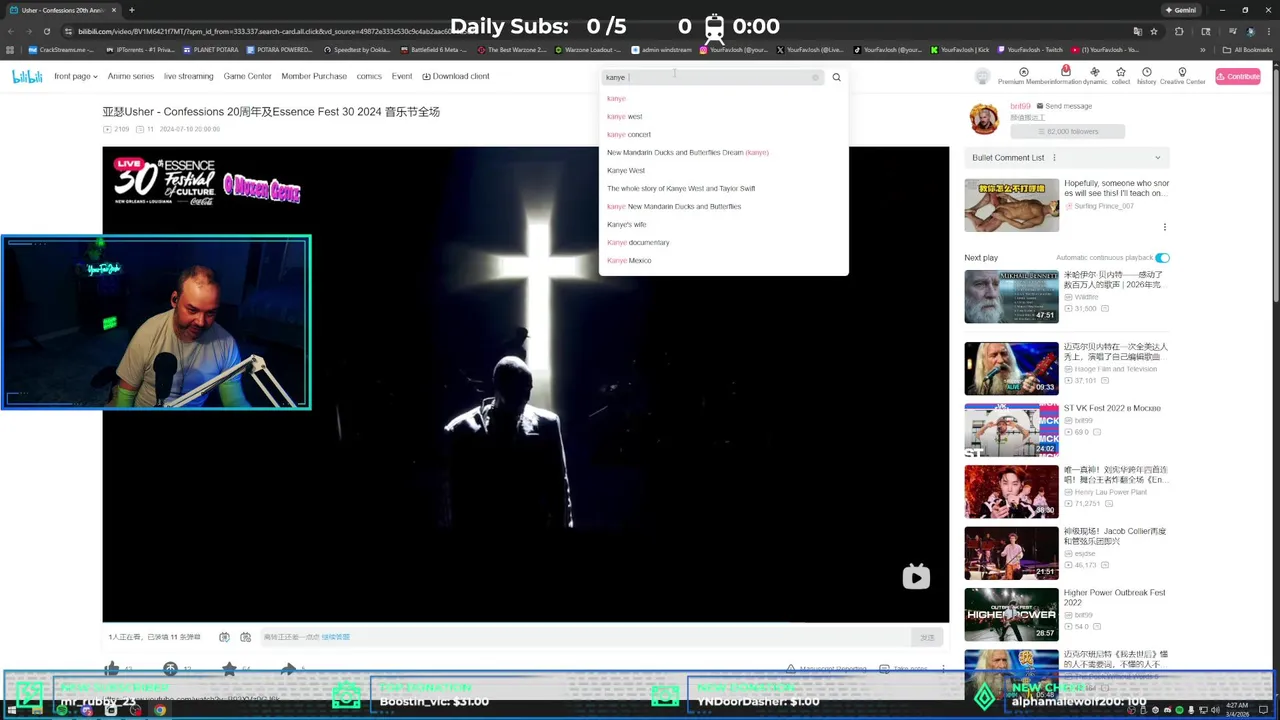Open Premium Member icon
This screenshot has height=720, width=1280.
point(1023,72)
